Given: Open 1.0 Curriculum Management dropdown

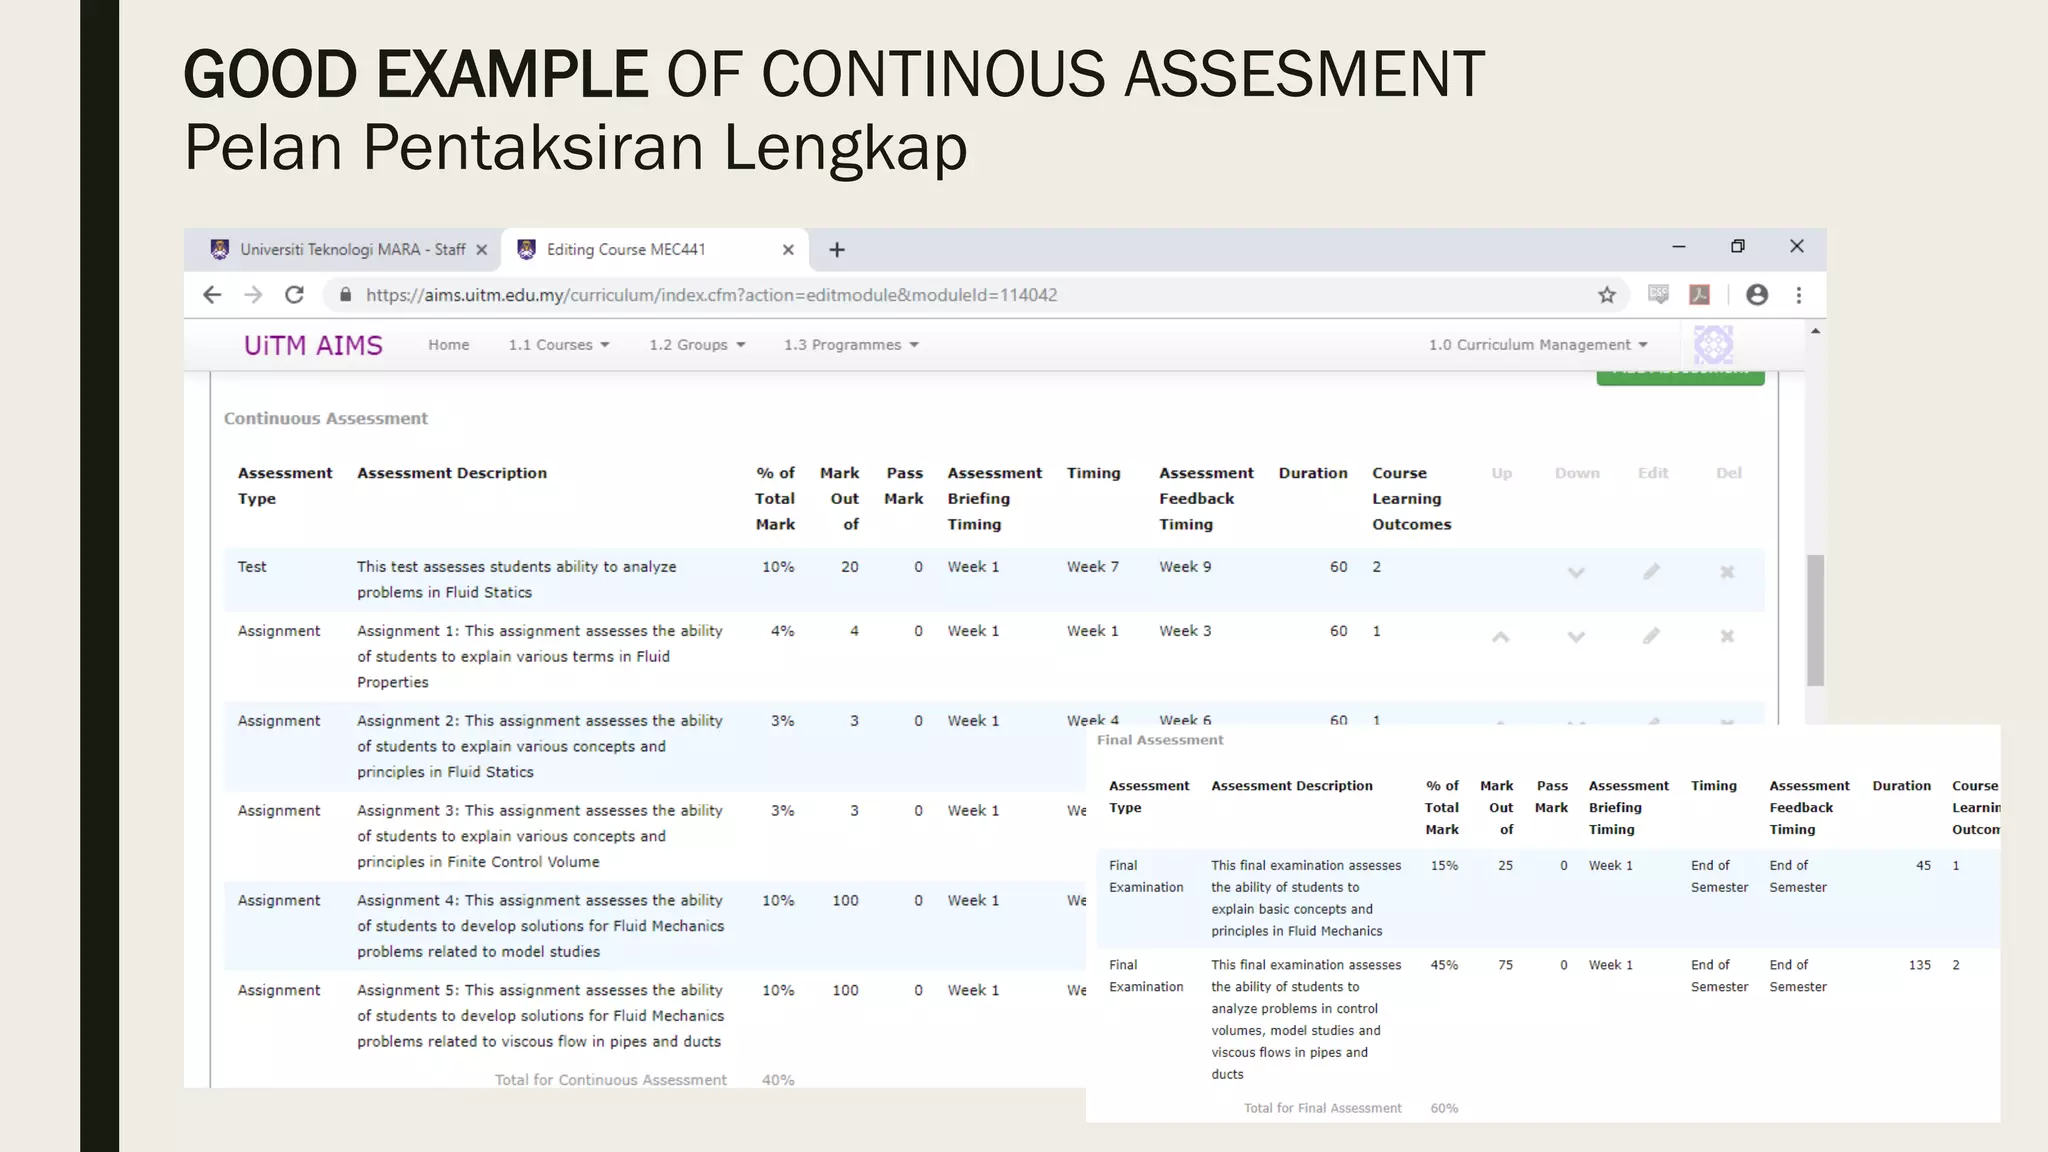Looking at the screenshot, I should click(1537, 345).
